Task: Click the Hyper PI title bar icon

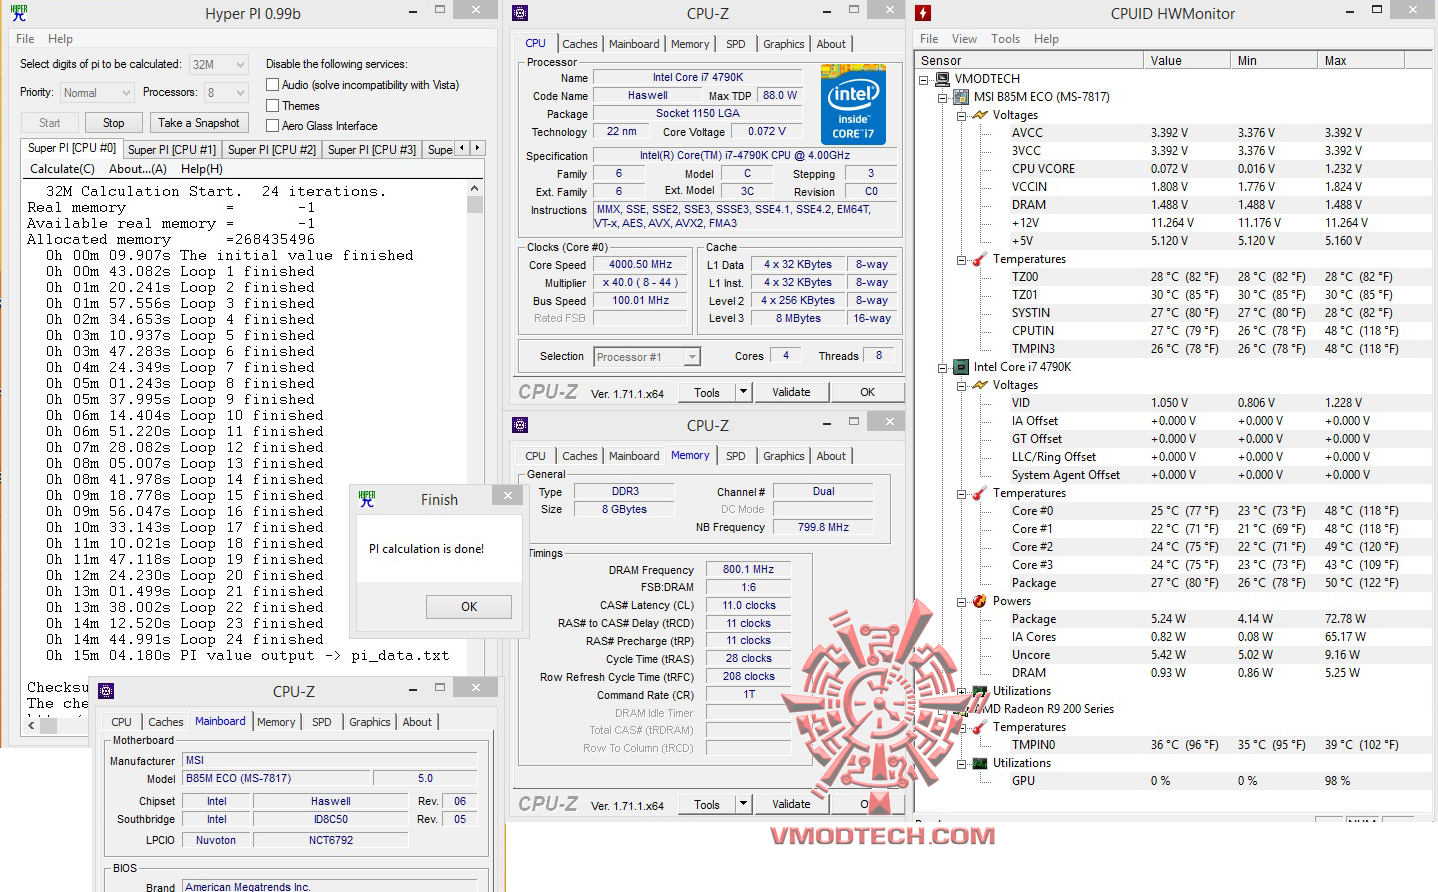Action: [x=18, y=13]
